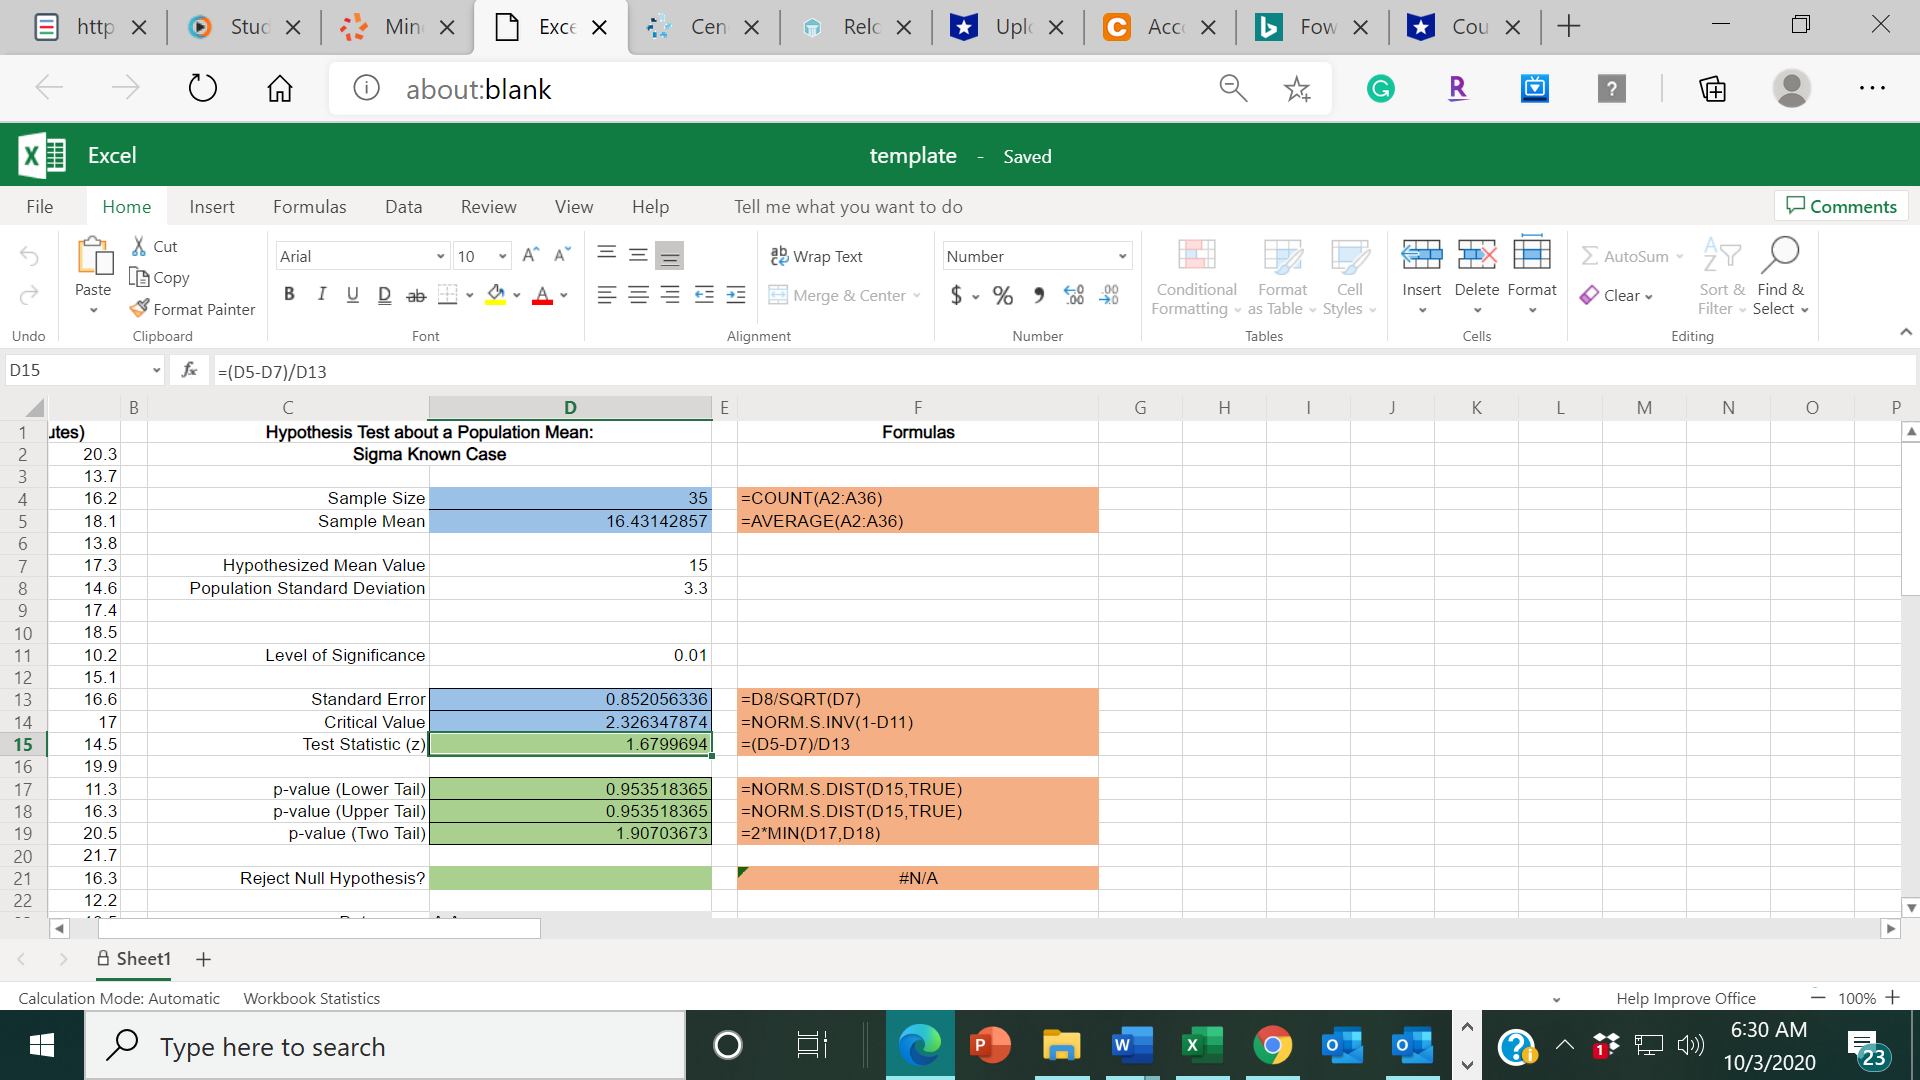The height and width of the screenshot is (1080, 1920).
Task: Click the Cut scissors icon
Action: 140,246
